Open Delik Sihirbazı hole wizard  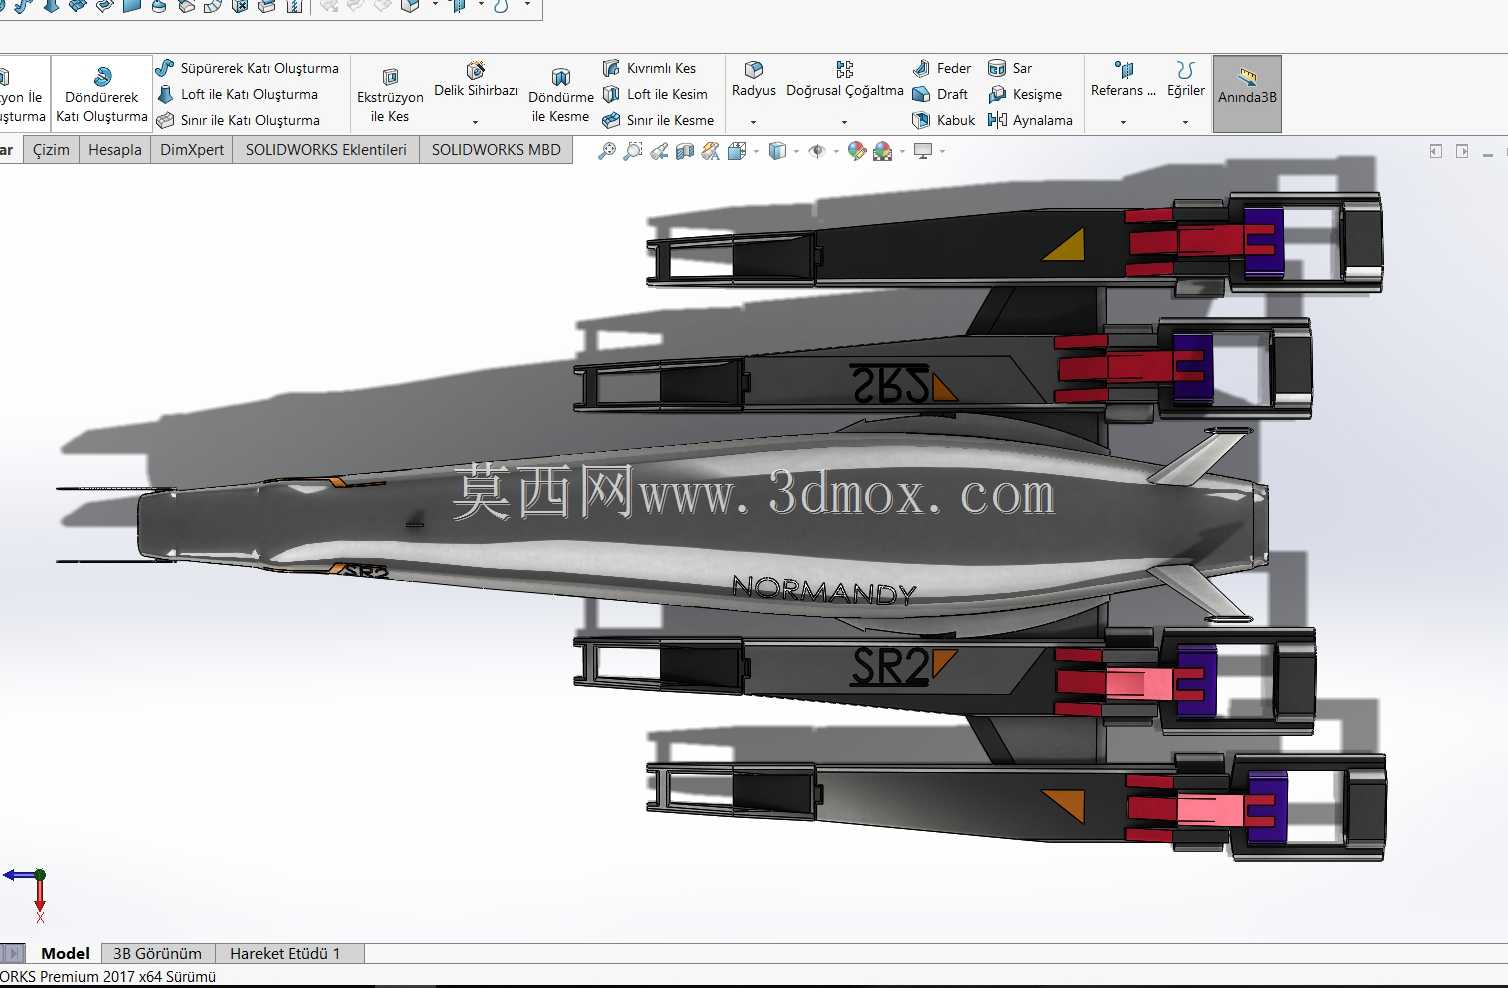pyautogui.click(x=476, y=80)
